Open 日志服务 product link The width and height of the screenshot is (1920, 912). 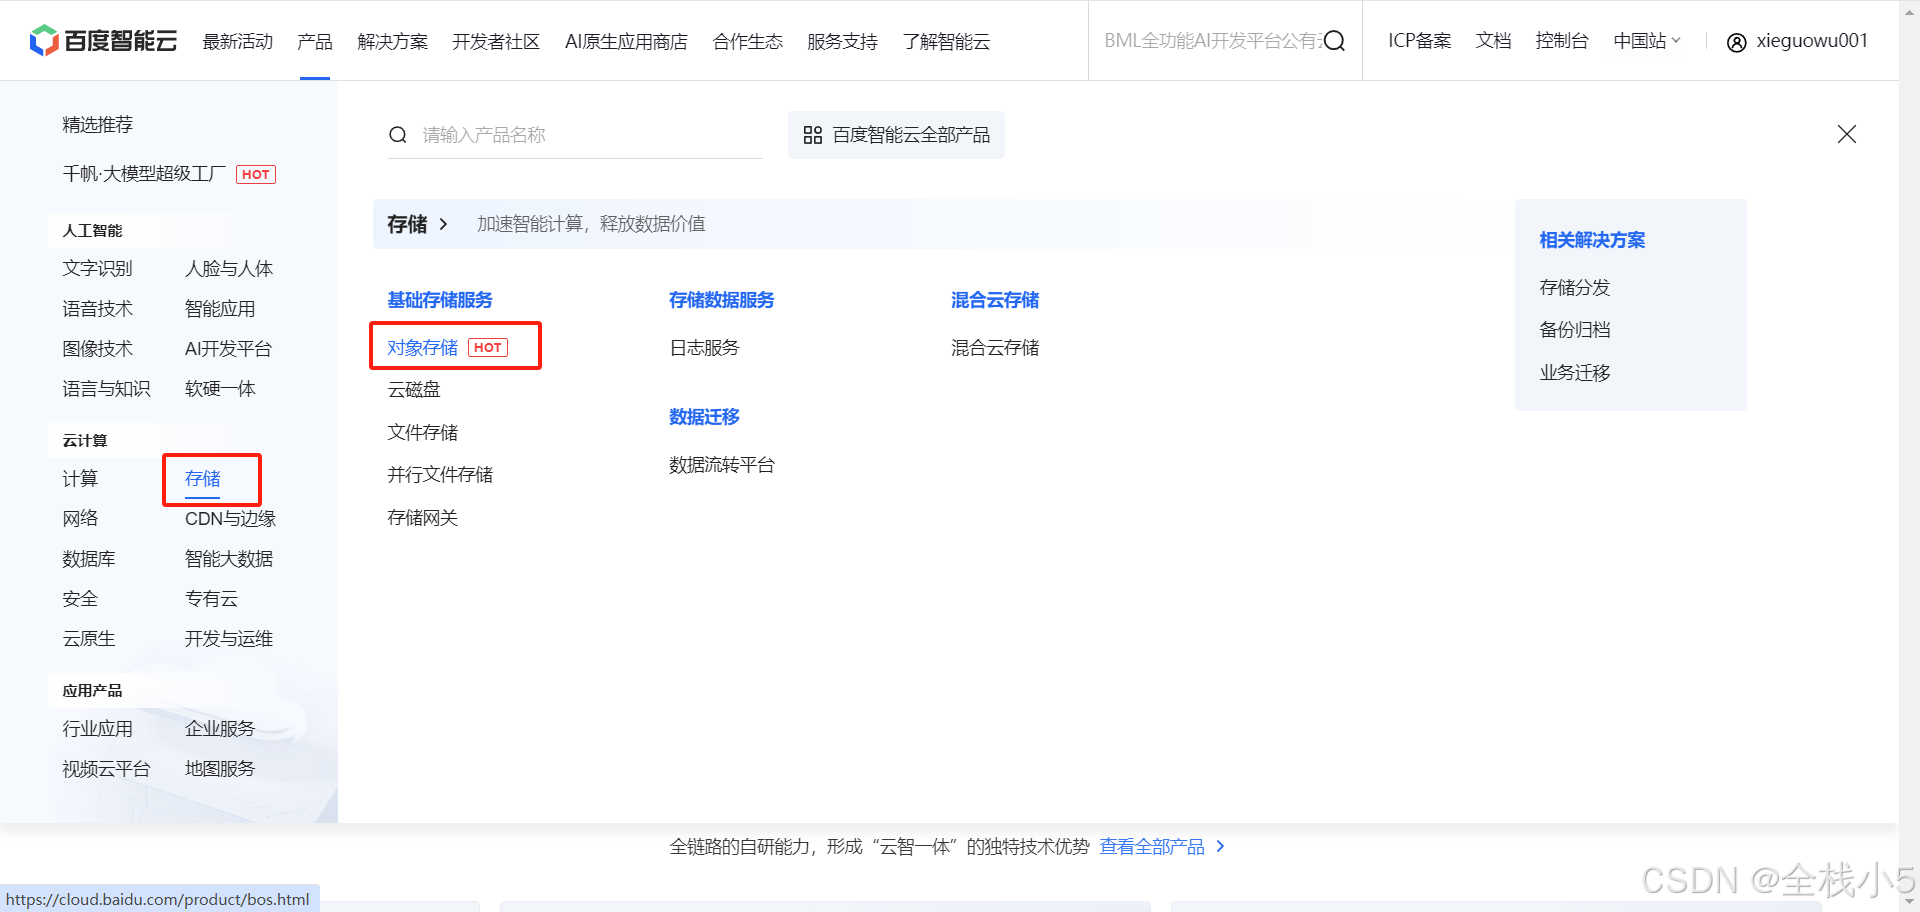pos(704,348)
